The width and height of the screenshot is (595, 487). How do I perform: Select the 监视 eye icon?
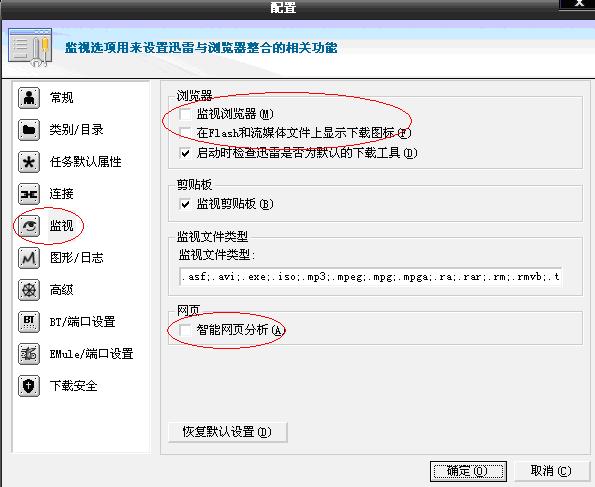tap(29, 226)
